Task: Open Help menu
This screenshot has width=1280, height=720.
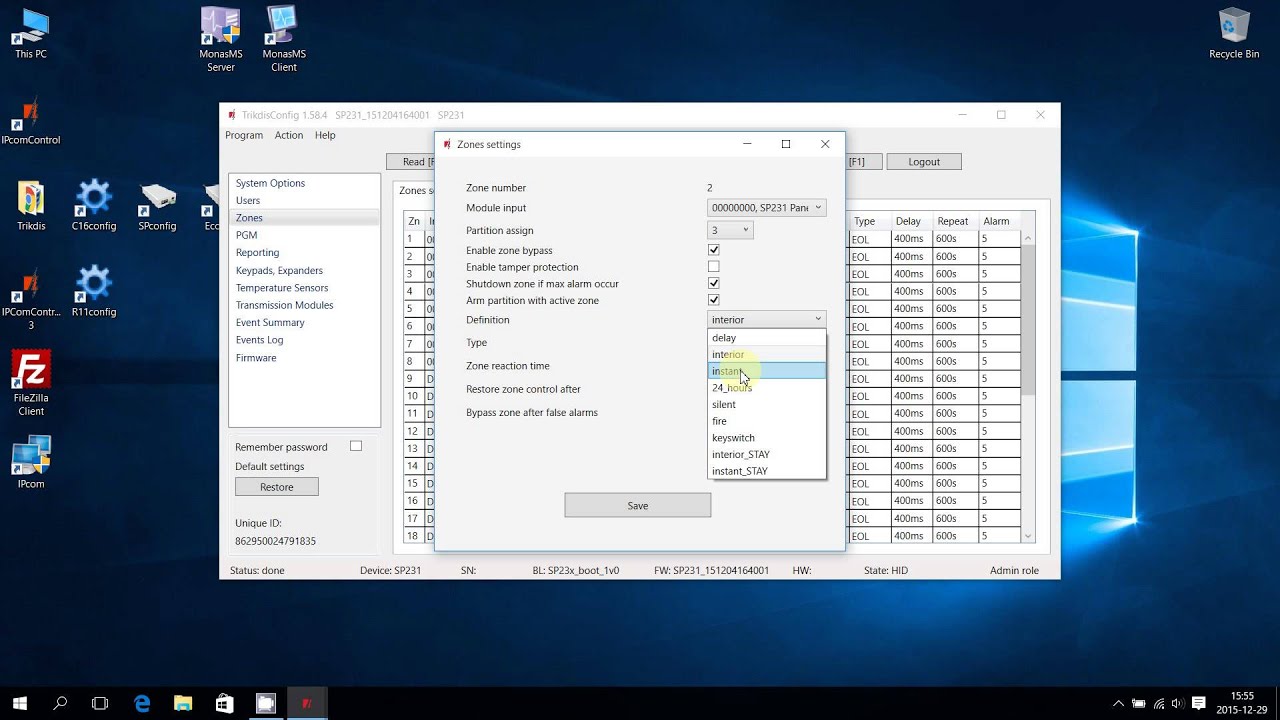Action: tap(325, 135)
